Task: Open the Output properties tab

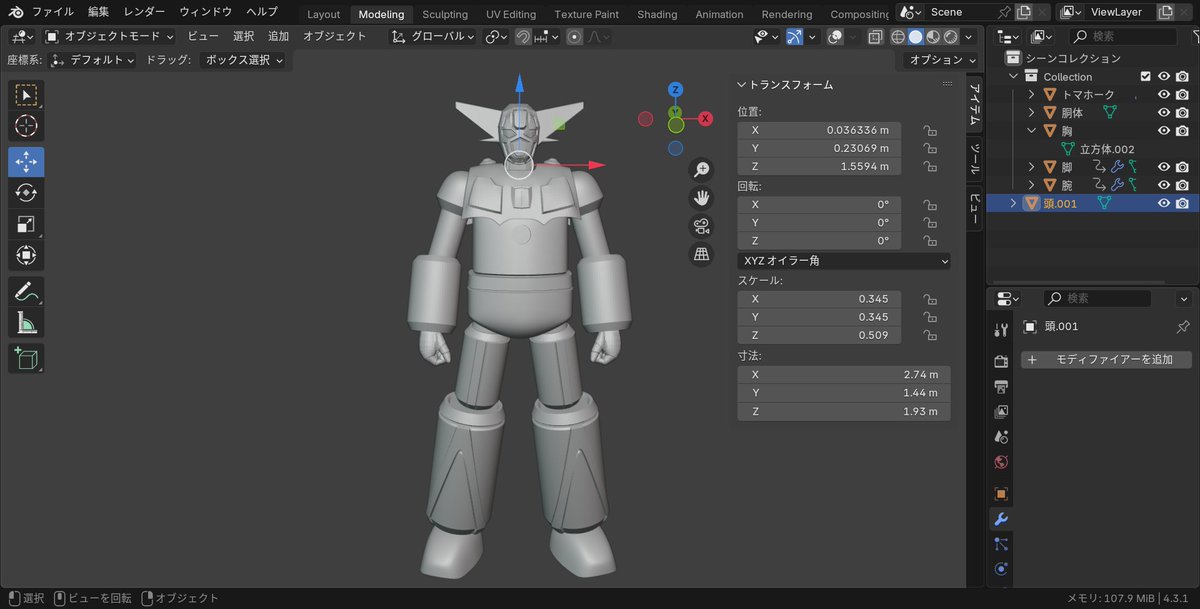Action: pos(1001,387)
